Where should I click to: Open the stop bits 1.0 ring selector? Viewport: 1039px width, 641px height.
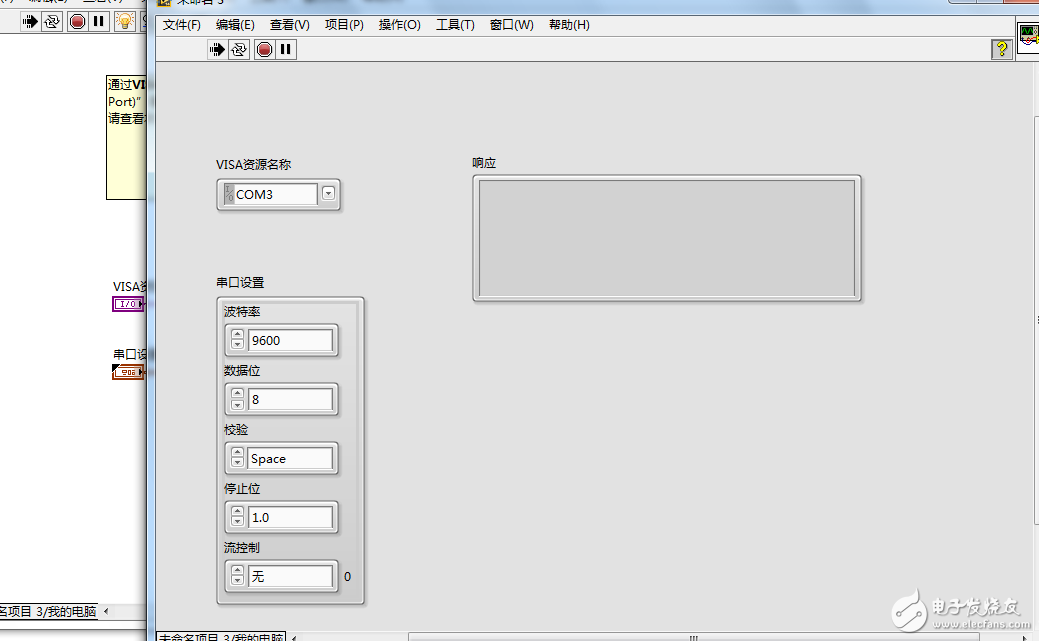click(x=290, y=518)
